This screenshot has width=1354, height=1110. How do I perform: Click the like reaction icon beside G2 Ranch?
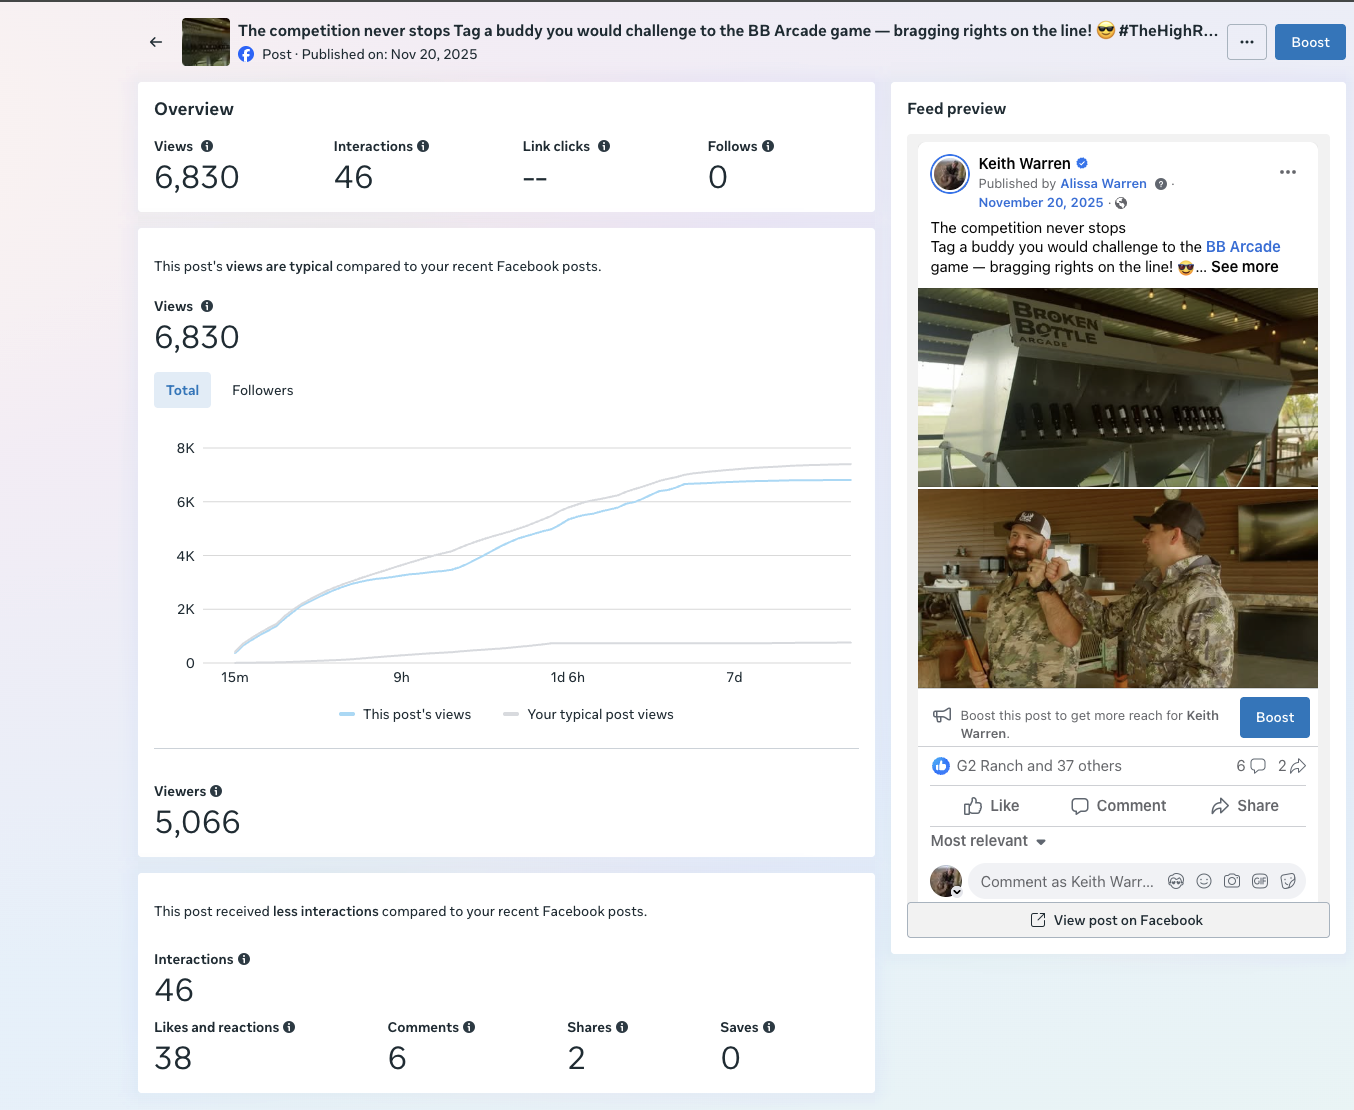coord(941,766)
